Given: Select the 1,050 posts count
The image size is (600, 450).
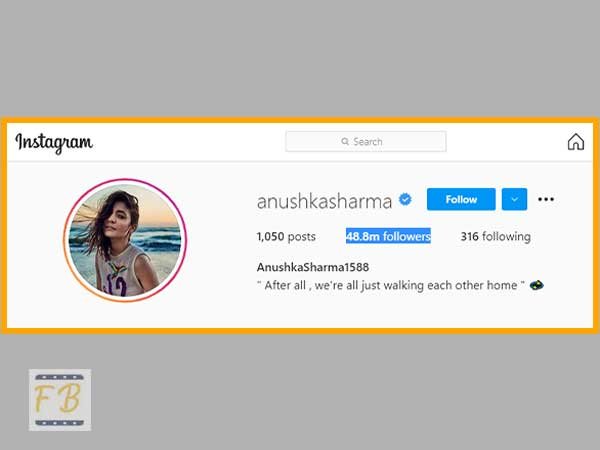Looking at the screenshot, I should [x=286, y=236].
